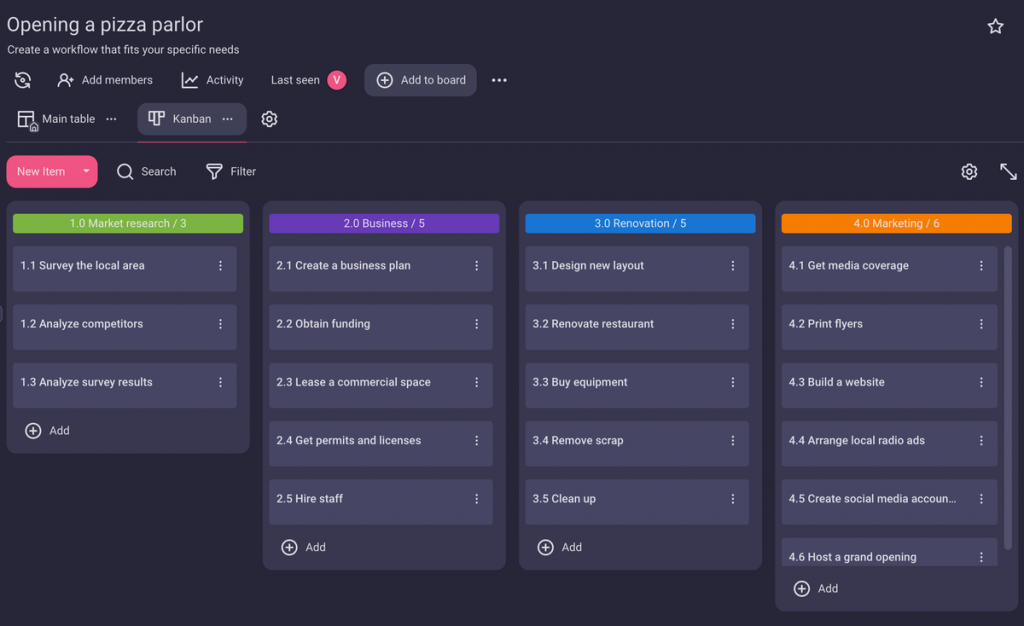Image resolution: width=1024 pixels, height=626 pixels.
Task: Click the Add to board button
Action: tap(420, 80)
